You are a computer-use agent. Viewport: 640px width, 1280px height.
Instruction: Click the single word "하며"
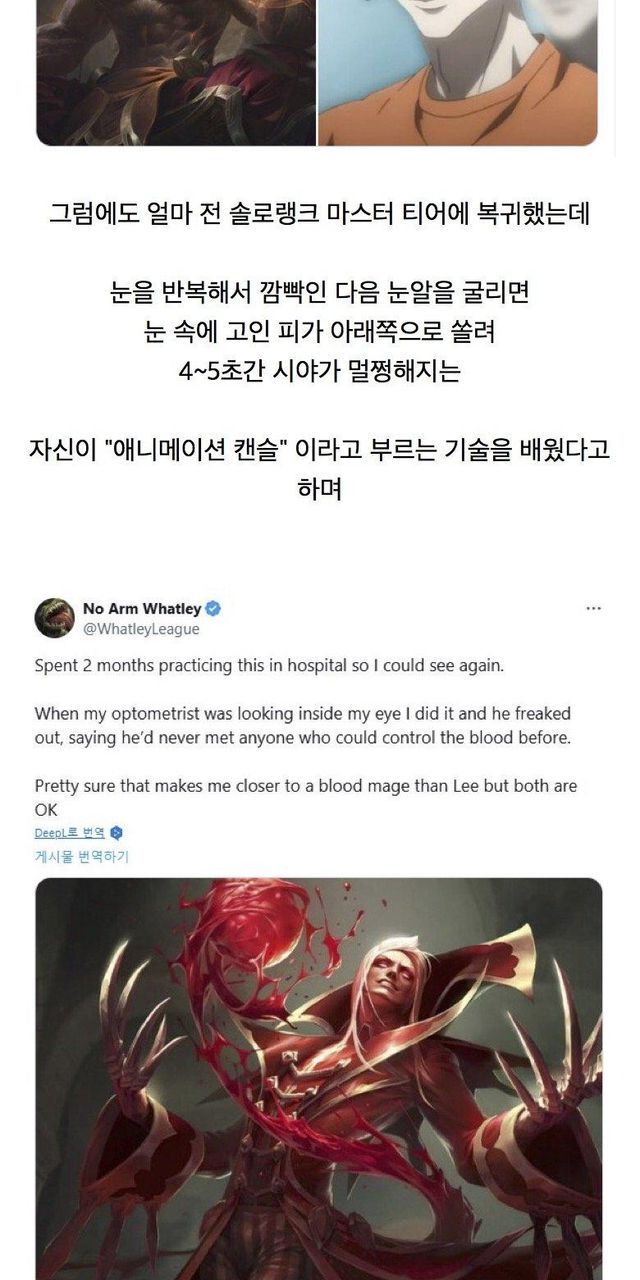tap(319, 490)
